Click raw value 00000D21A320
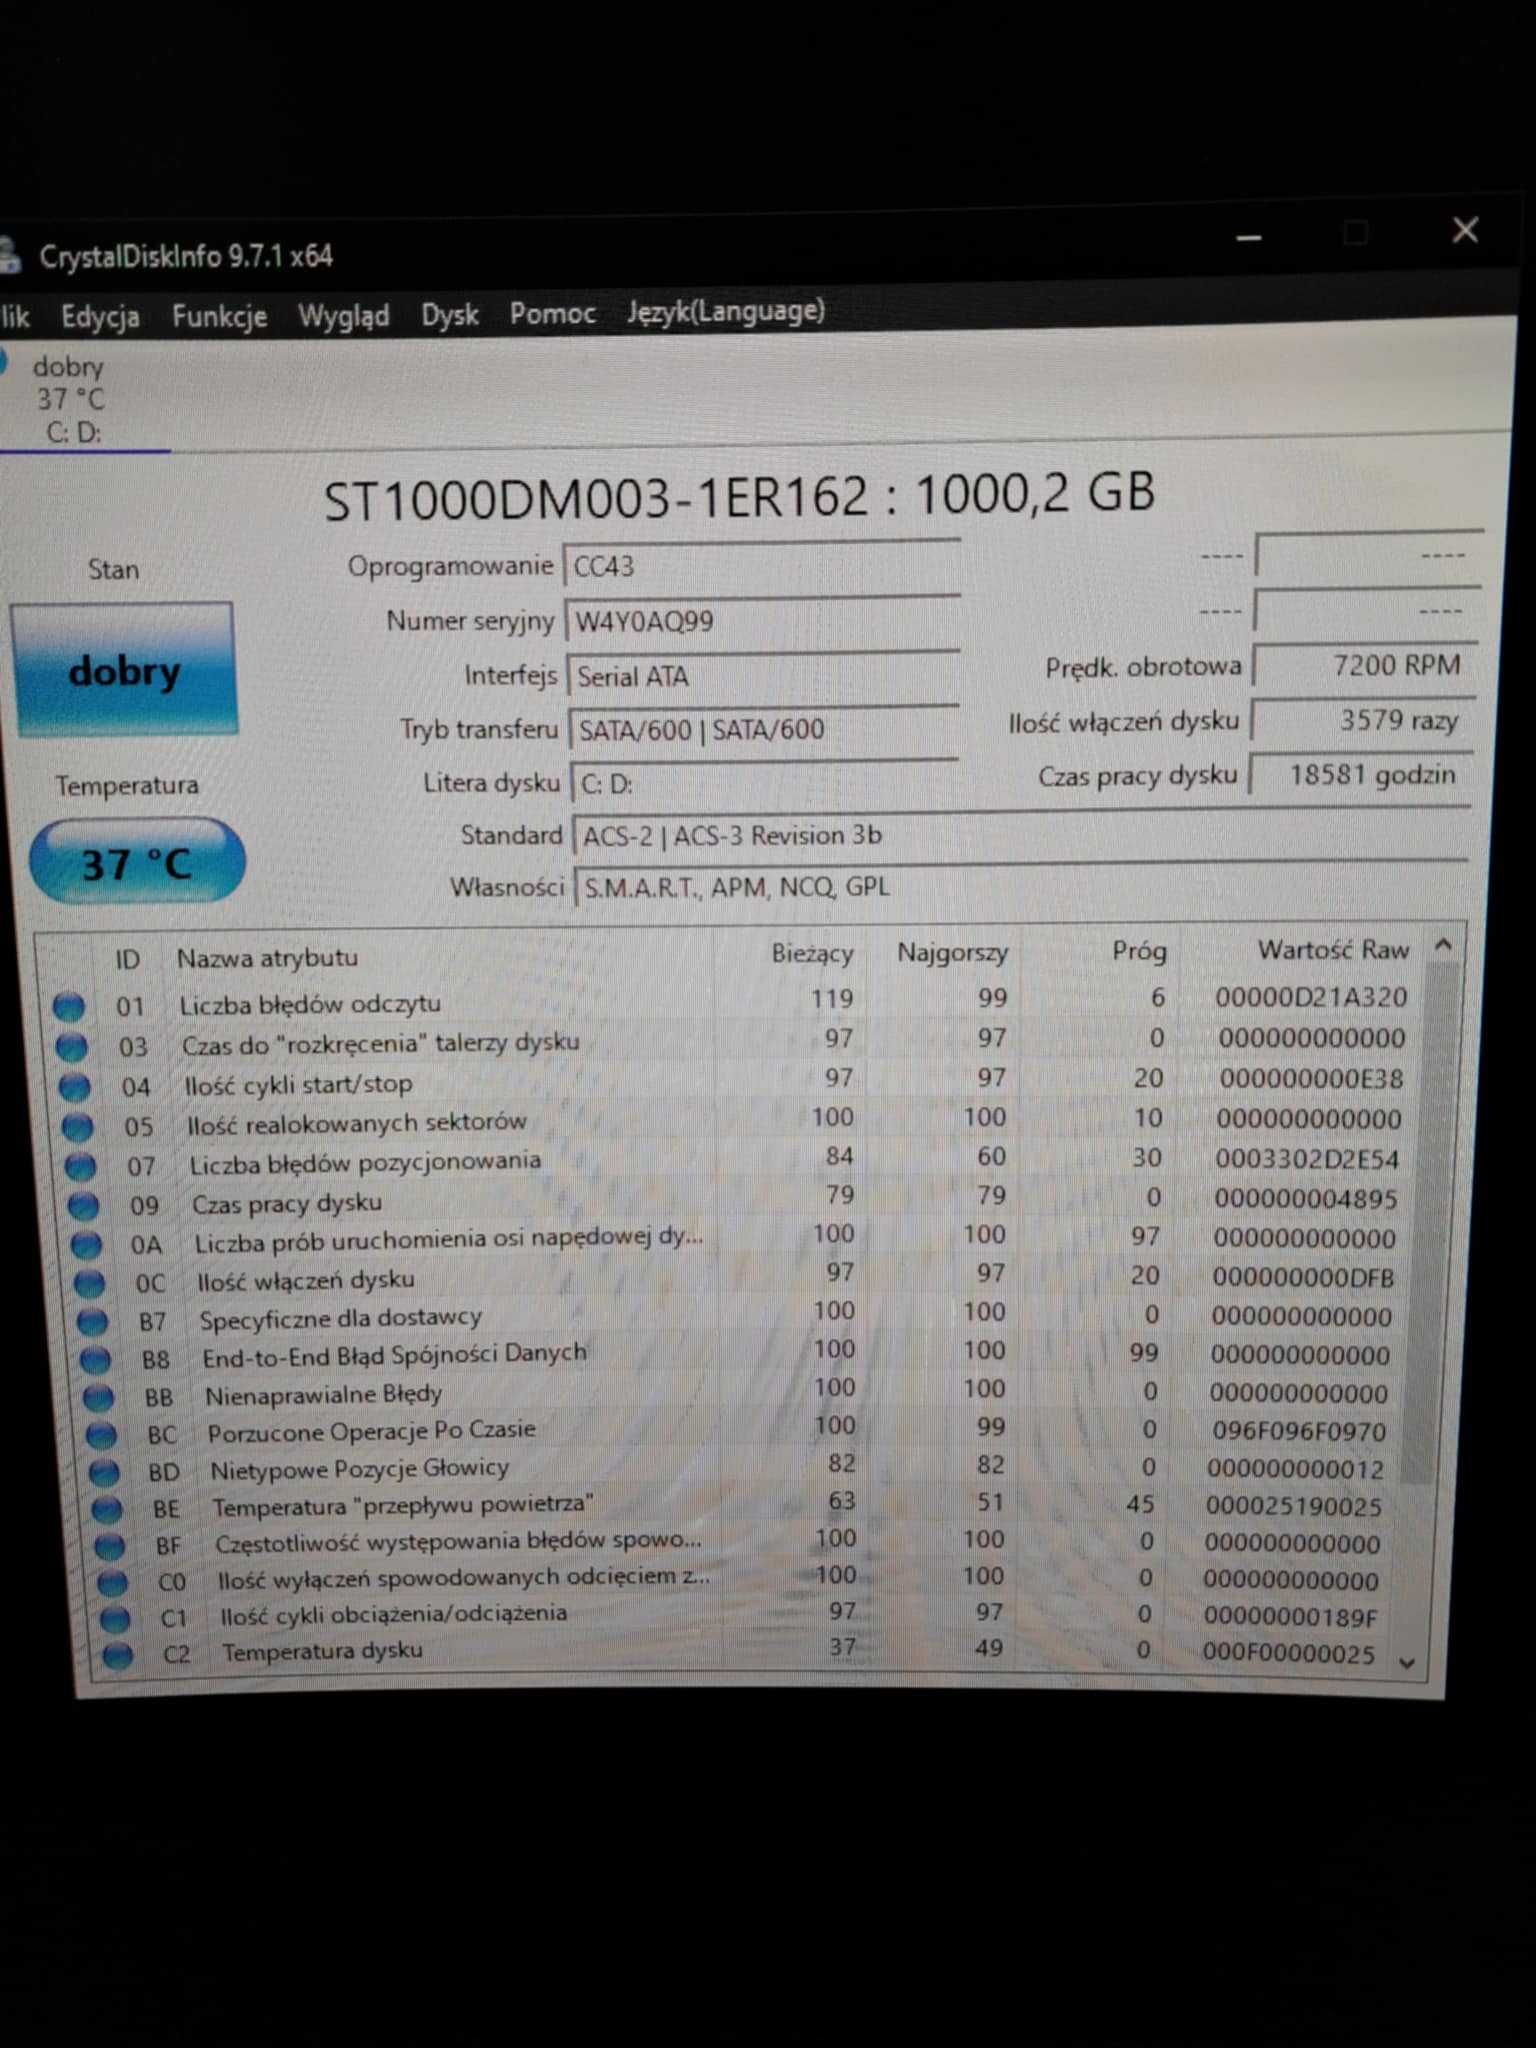 point(1311,997)
